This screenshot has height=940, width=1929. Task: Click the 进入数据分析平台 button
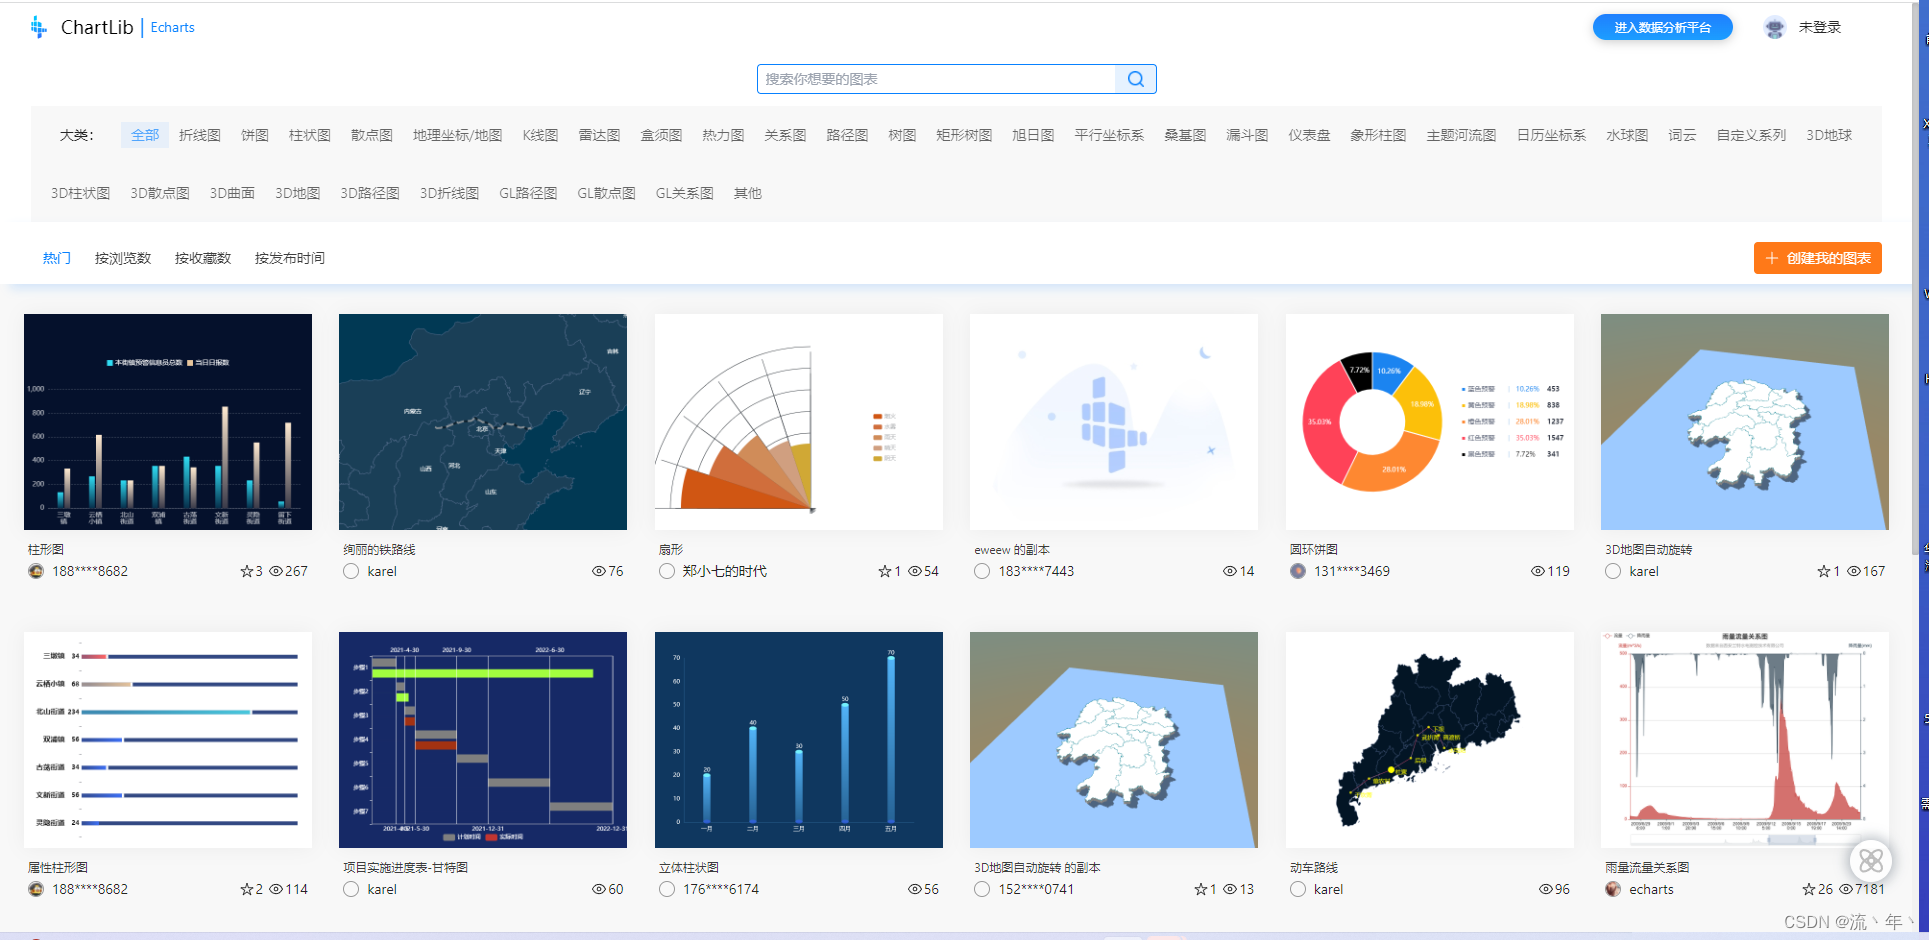1662,27
